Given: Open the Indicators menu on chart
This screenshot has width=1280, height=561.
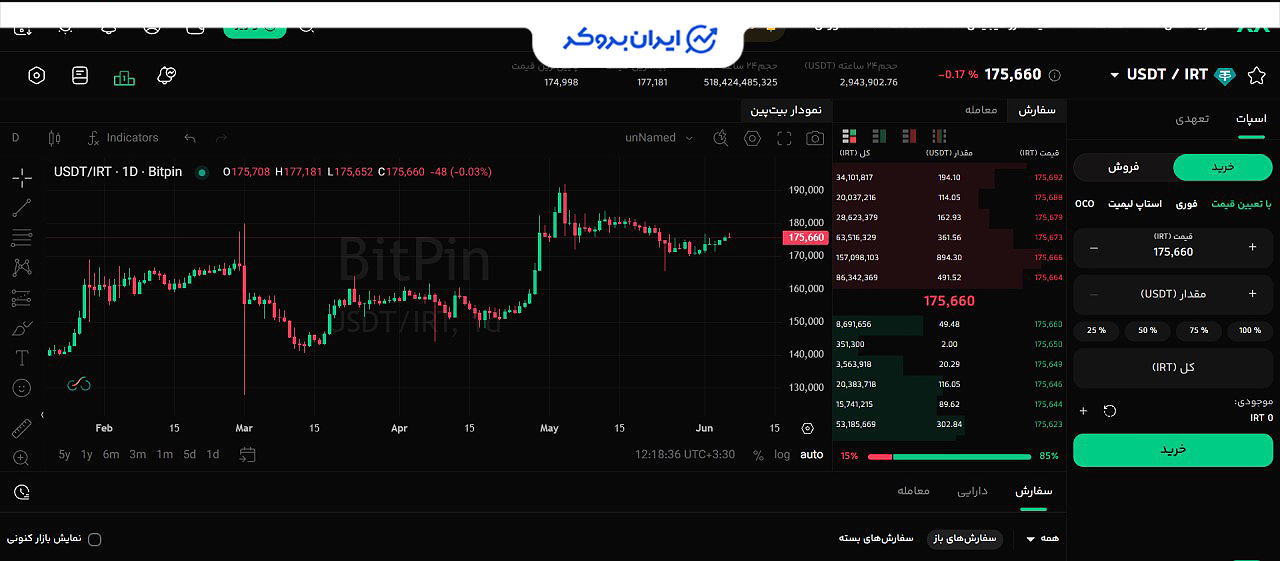Looking at the screenshot, I should pos(123,138).
